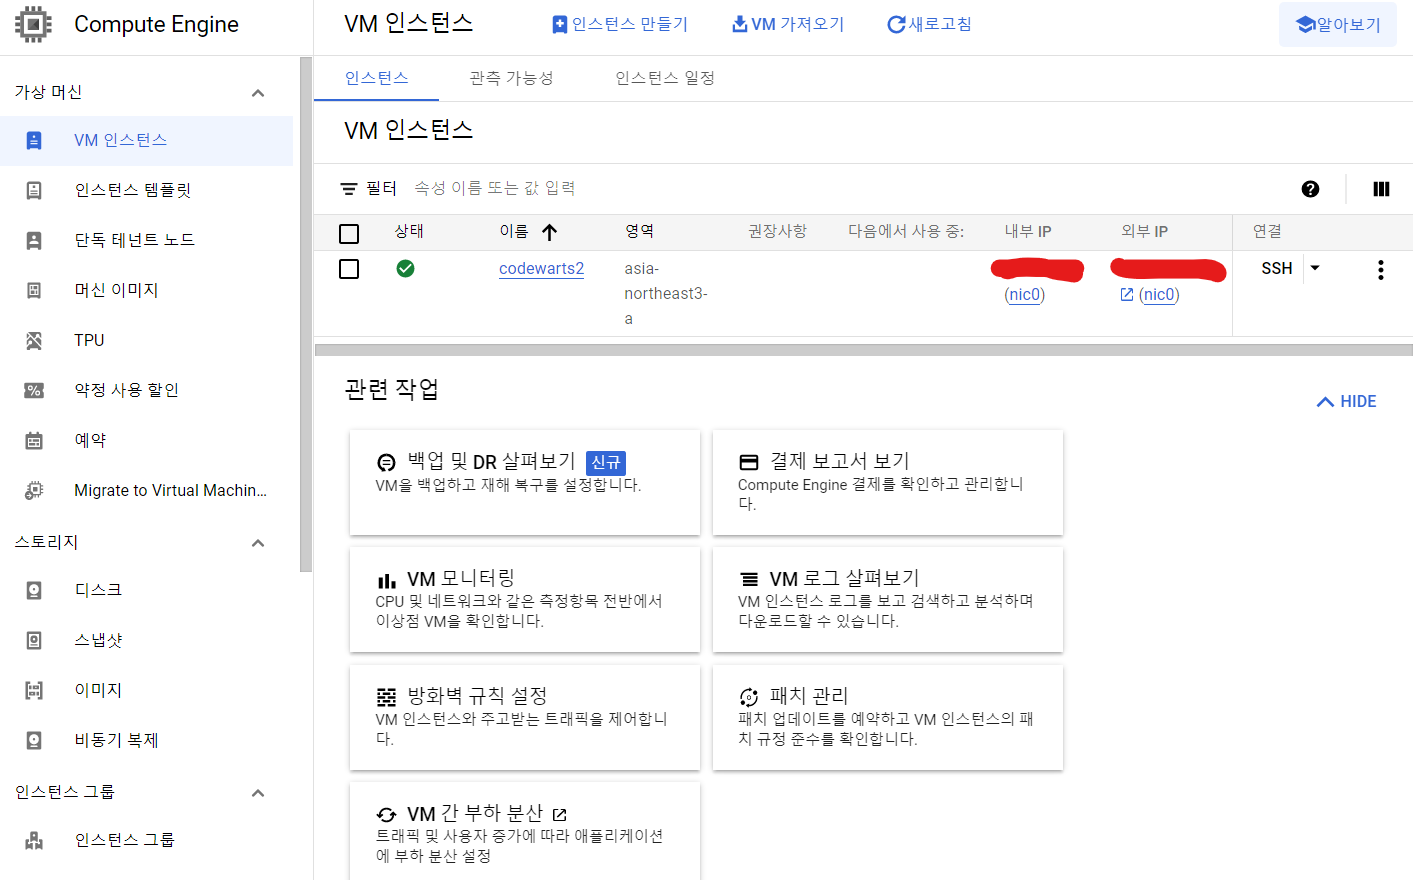Click the VM 모니터링 chart icon
Image resolution: width=1413 pixels, height=880 pixels.
(x=386, y=580)
